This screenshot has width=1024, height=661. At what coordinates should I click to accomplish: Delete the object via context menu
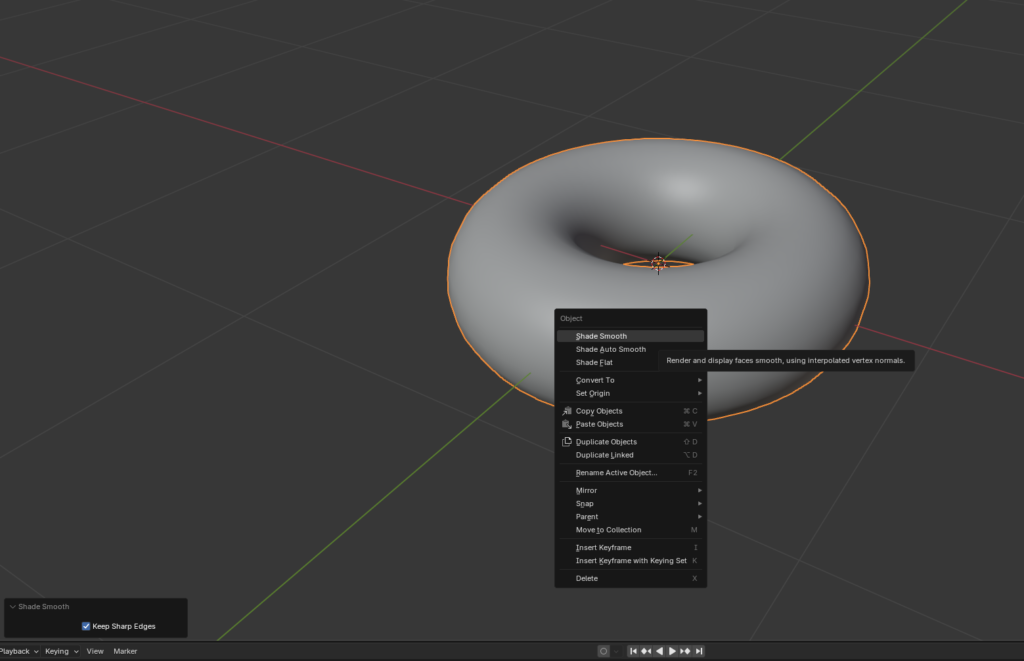587,579
